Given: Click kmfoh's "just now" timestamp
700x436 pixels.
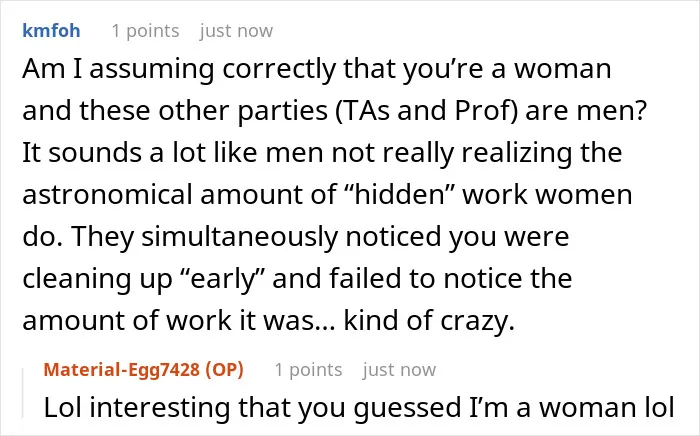Looking at the screenshot, I should (236, 31).
